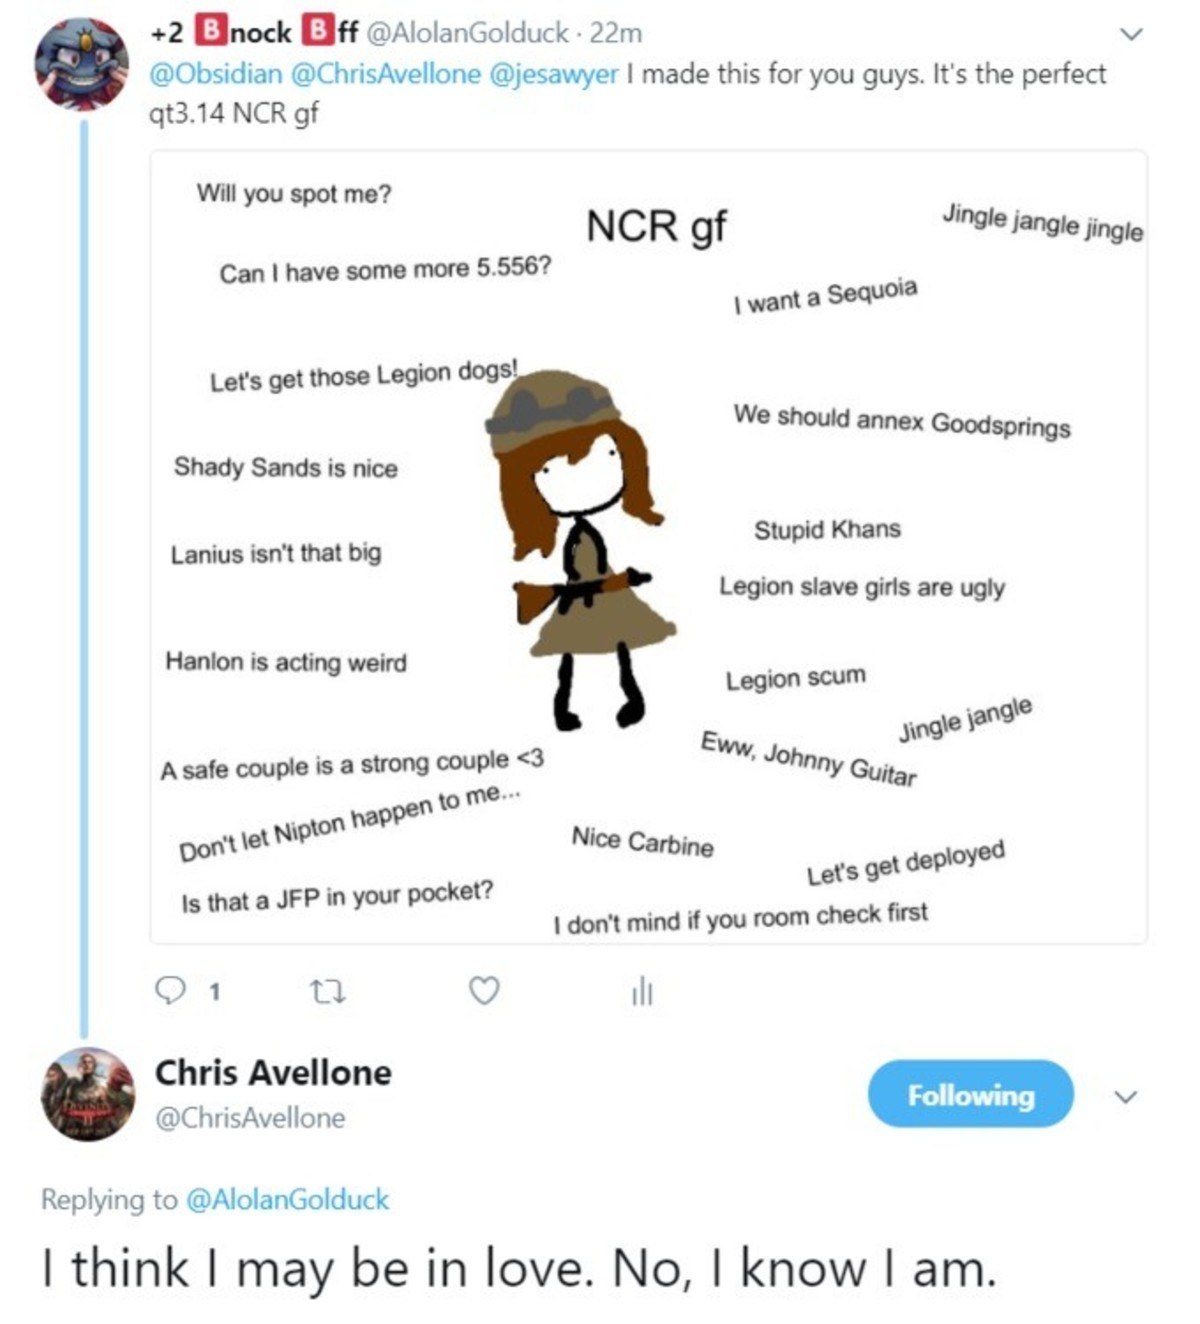Click the reply text "I think I may be in love"
The image size is (1200, 1324).
(x=518, y=1268)
